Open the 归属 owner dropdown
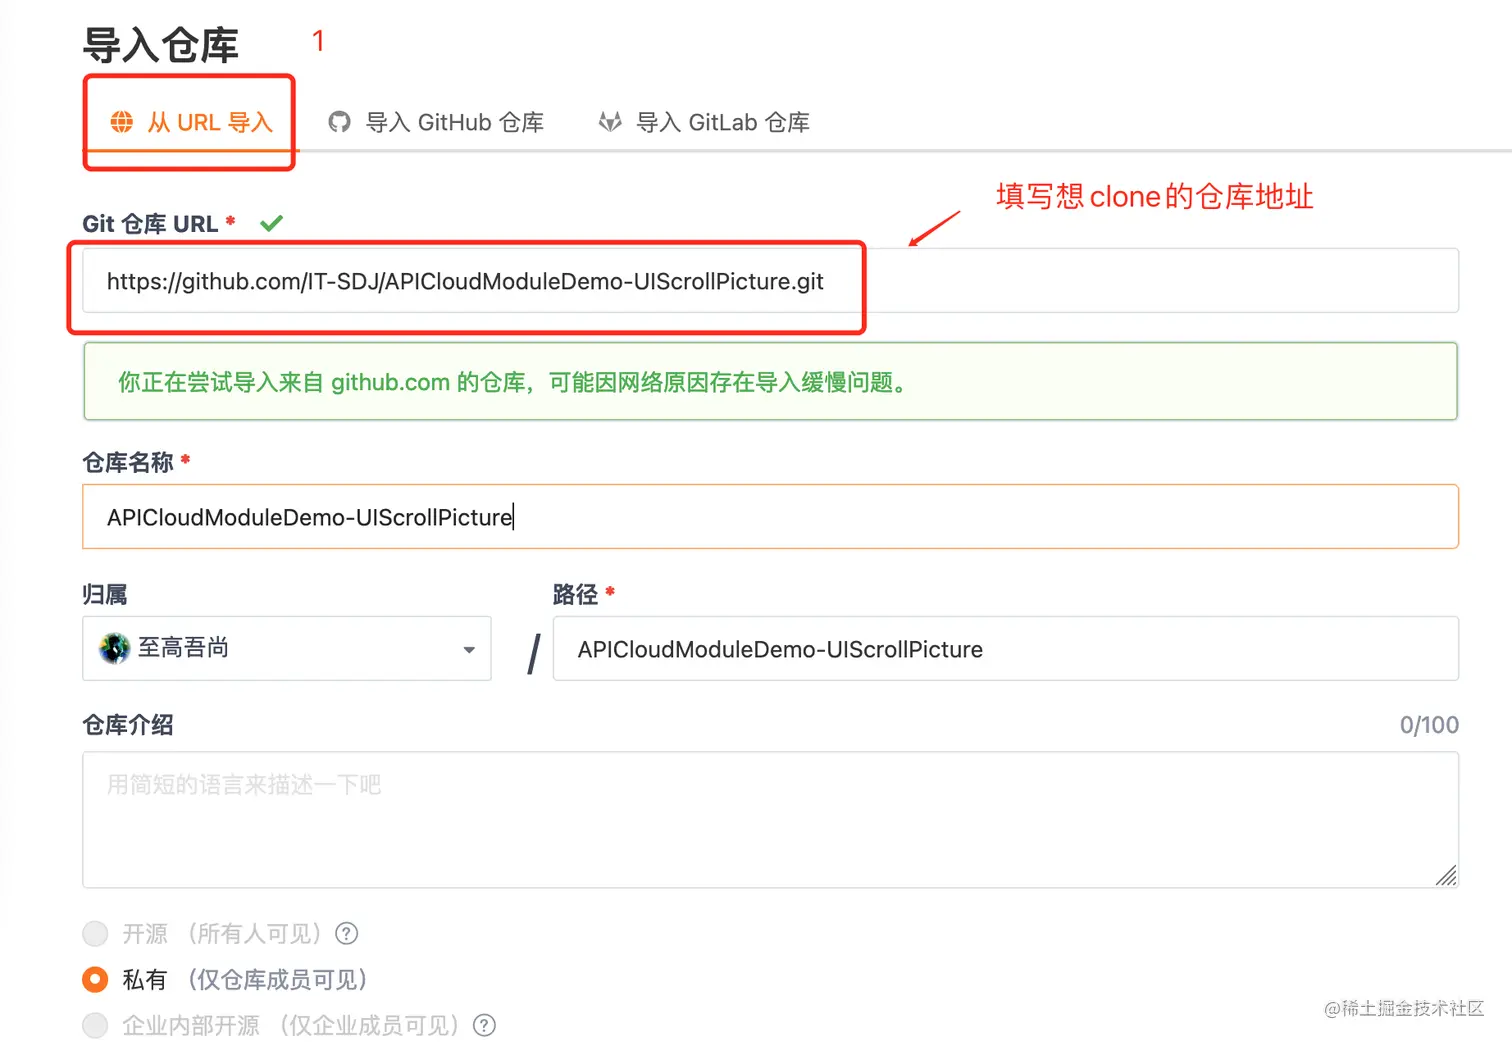The image size is (1512, 1046). tap(287, 648)
